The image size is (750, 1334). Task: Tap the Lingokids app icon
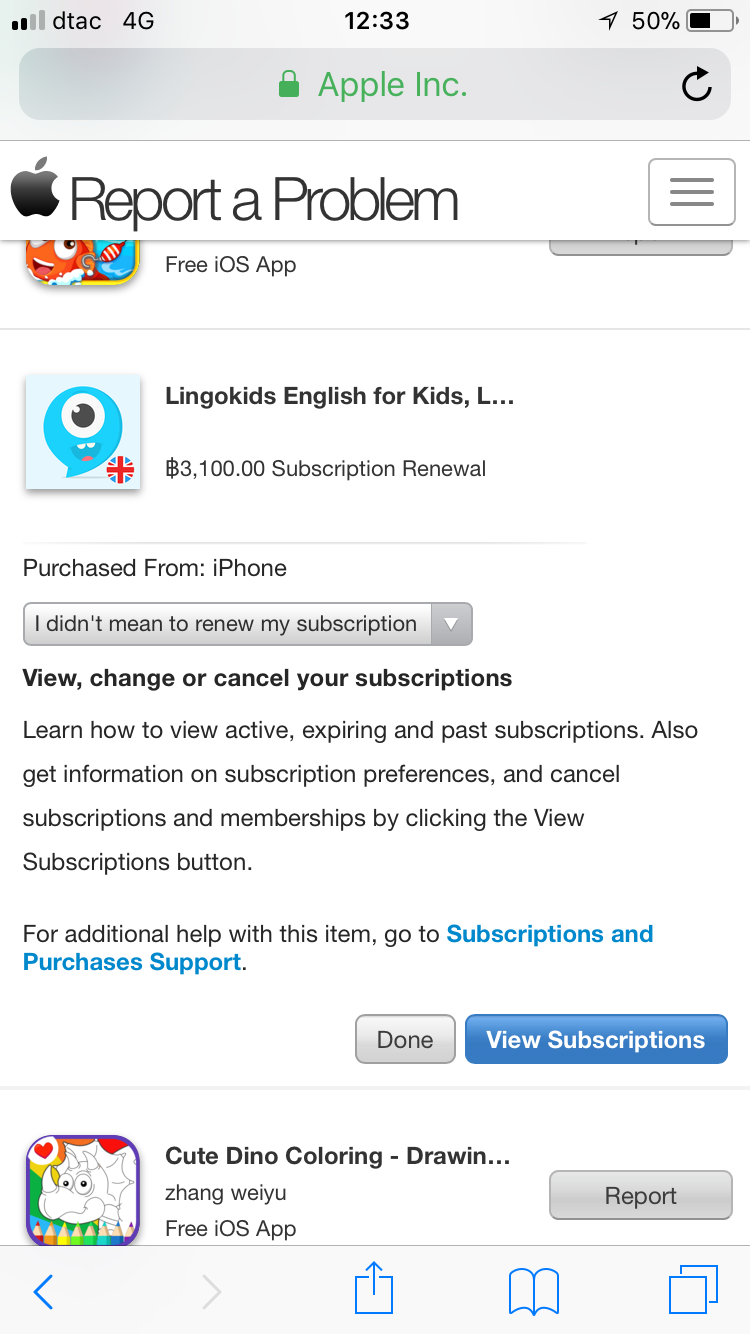[83, 432]
